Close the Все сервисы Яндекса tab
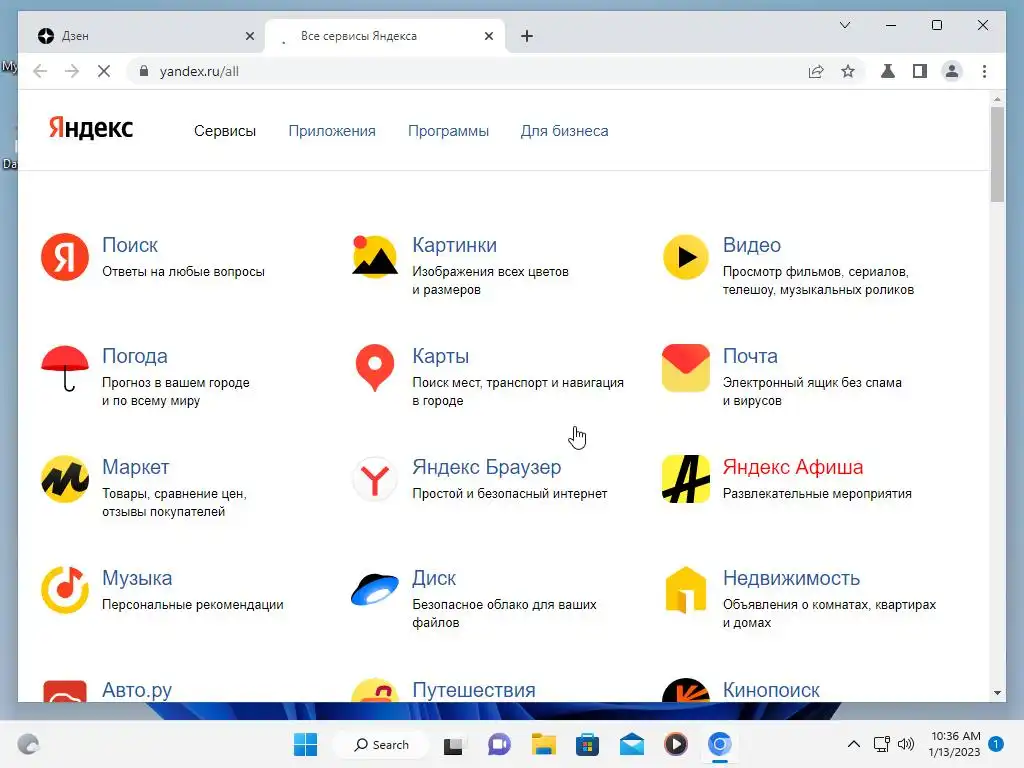 coord(488,36)
